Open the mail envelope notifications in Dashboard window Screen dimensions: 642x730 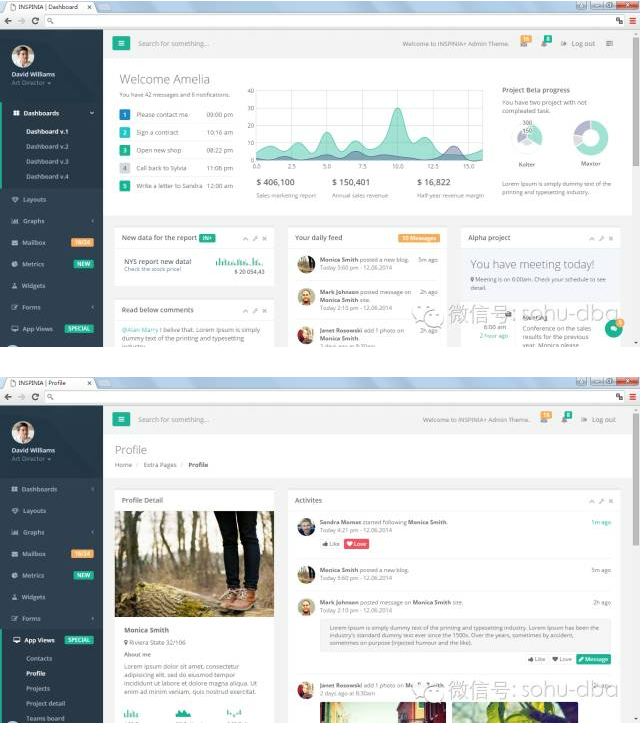pos(525,42)
